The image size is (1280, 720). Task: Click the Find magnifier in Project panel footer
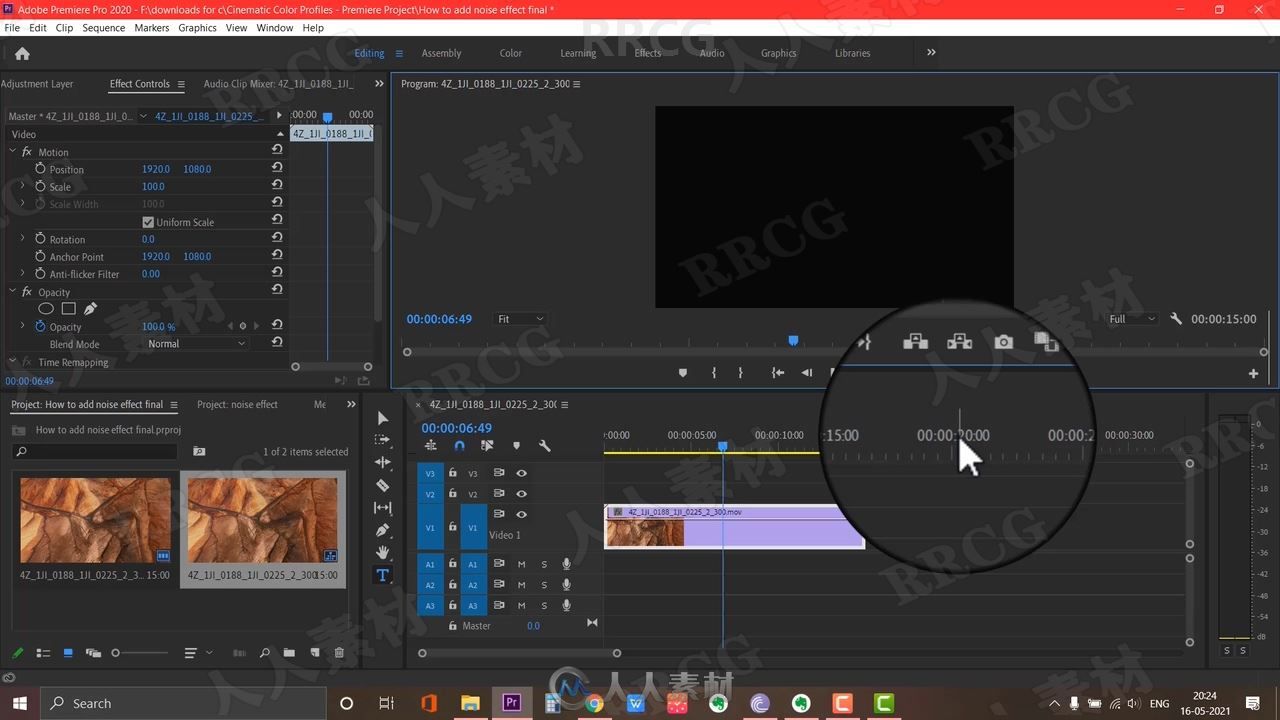point(265,653)
